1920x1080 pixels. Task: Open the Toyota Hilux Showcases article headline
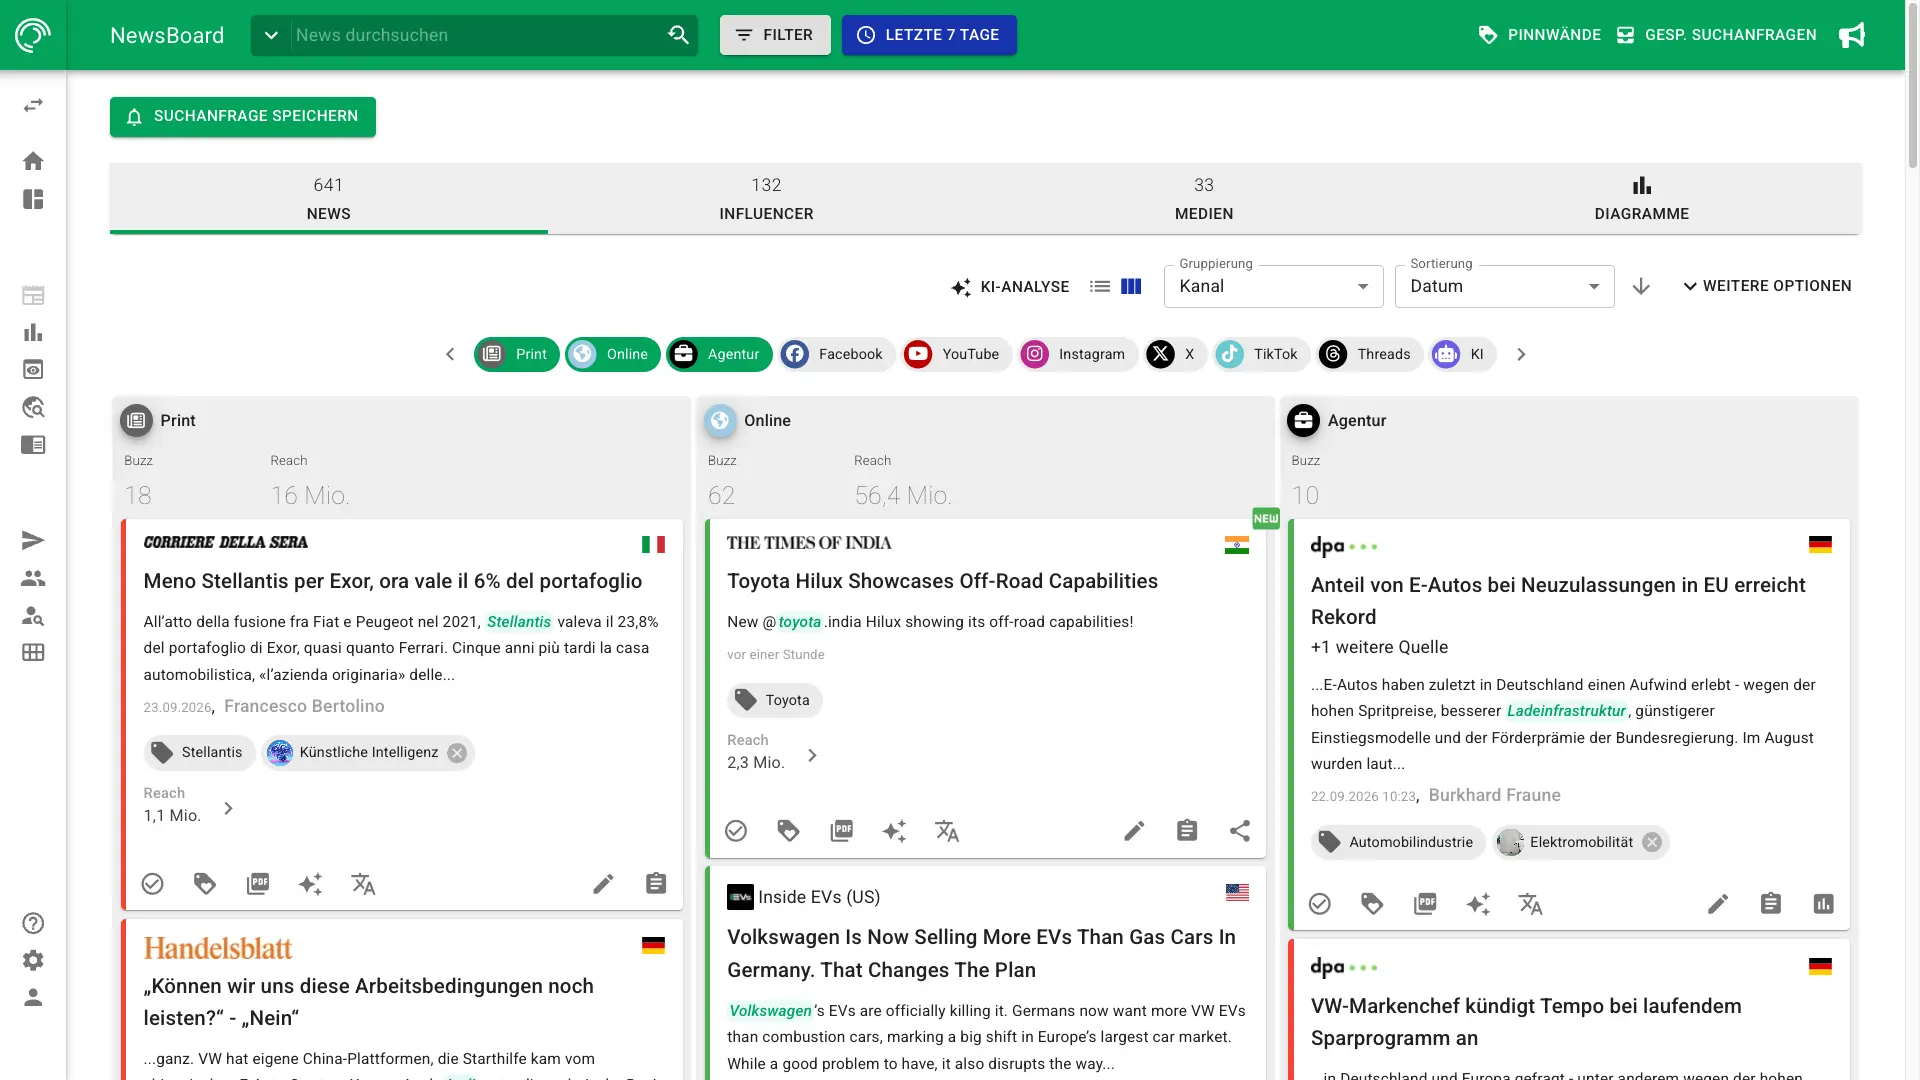tap(942, 581)
